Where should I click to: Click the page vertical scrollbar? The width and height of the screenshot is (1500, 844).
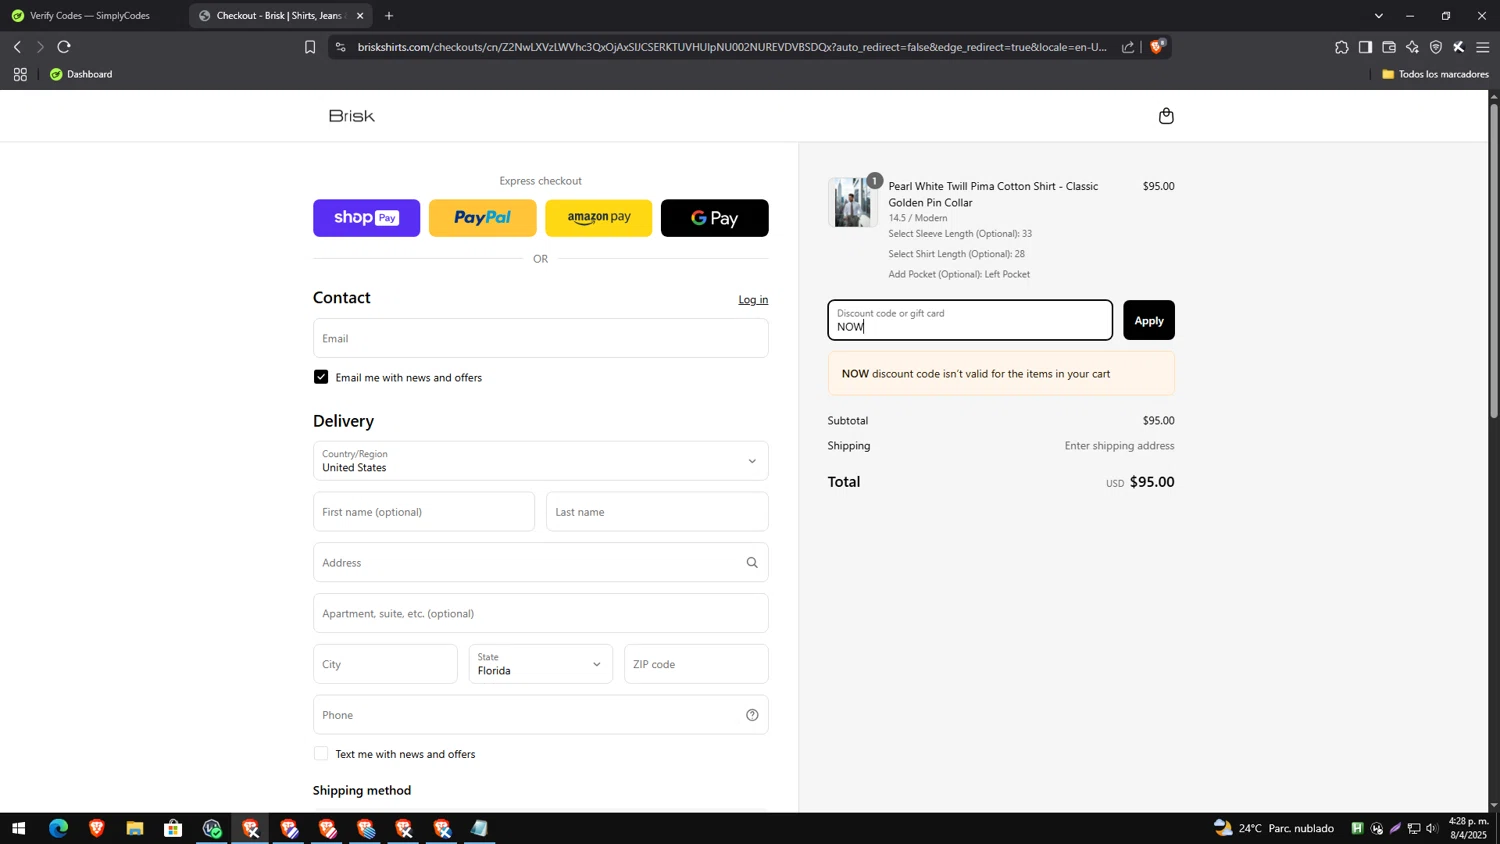pos(1494,260)
